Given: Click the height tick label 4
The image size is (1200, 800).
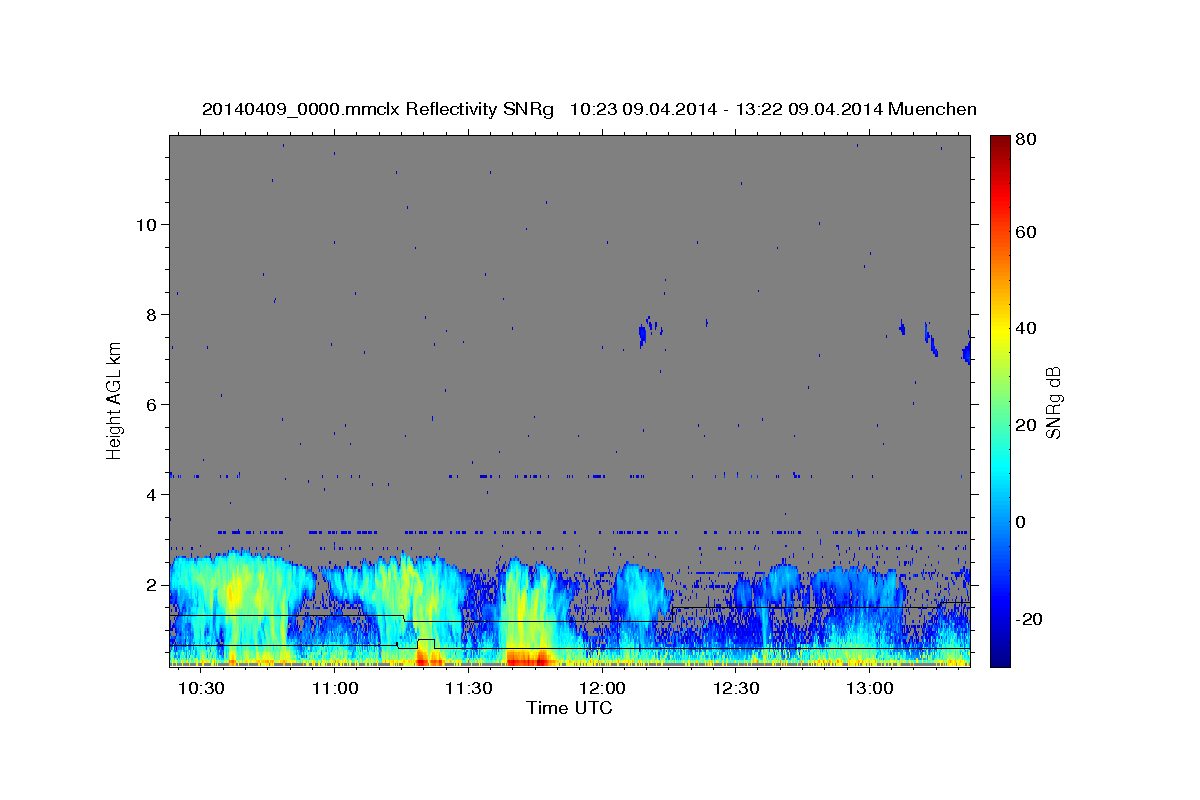Looking at the screenshot, I should (151, 494).
